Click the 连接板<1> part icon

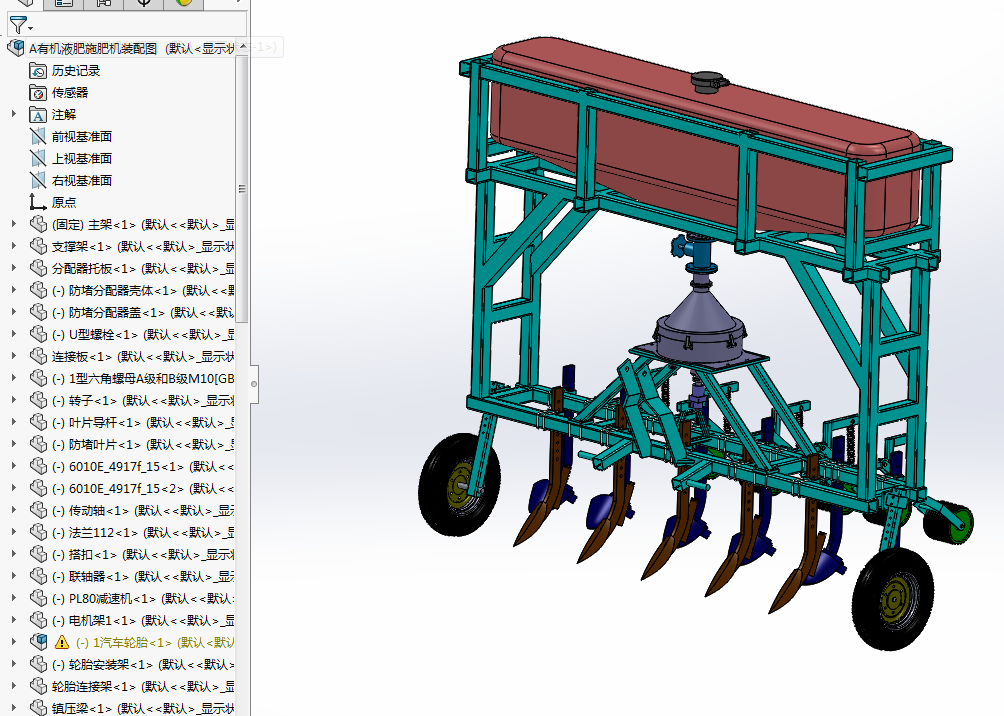pos(38,356)
